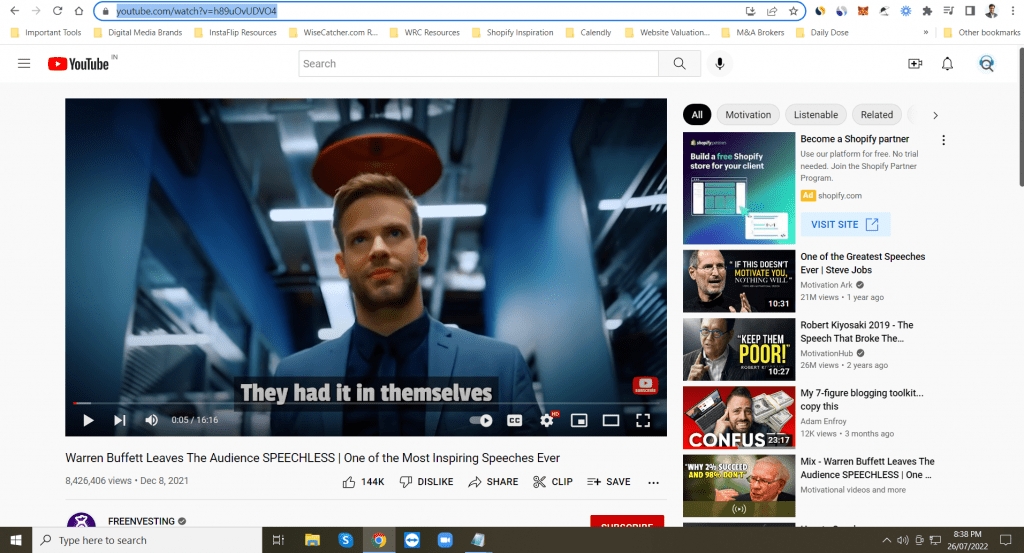Start voice search with microphone icon
The height and width of the screenshot is (553, 1024).
pos(720,63)
